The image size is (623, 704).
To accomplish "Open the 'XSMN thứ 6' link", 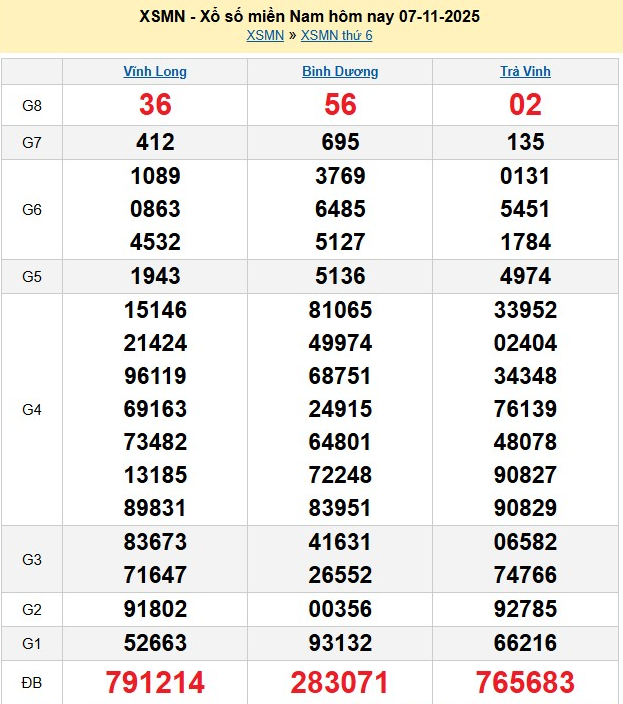I will [x=336, y=36].
